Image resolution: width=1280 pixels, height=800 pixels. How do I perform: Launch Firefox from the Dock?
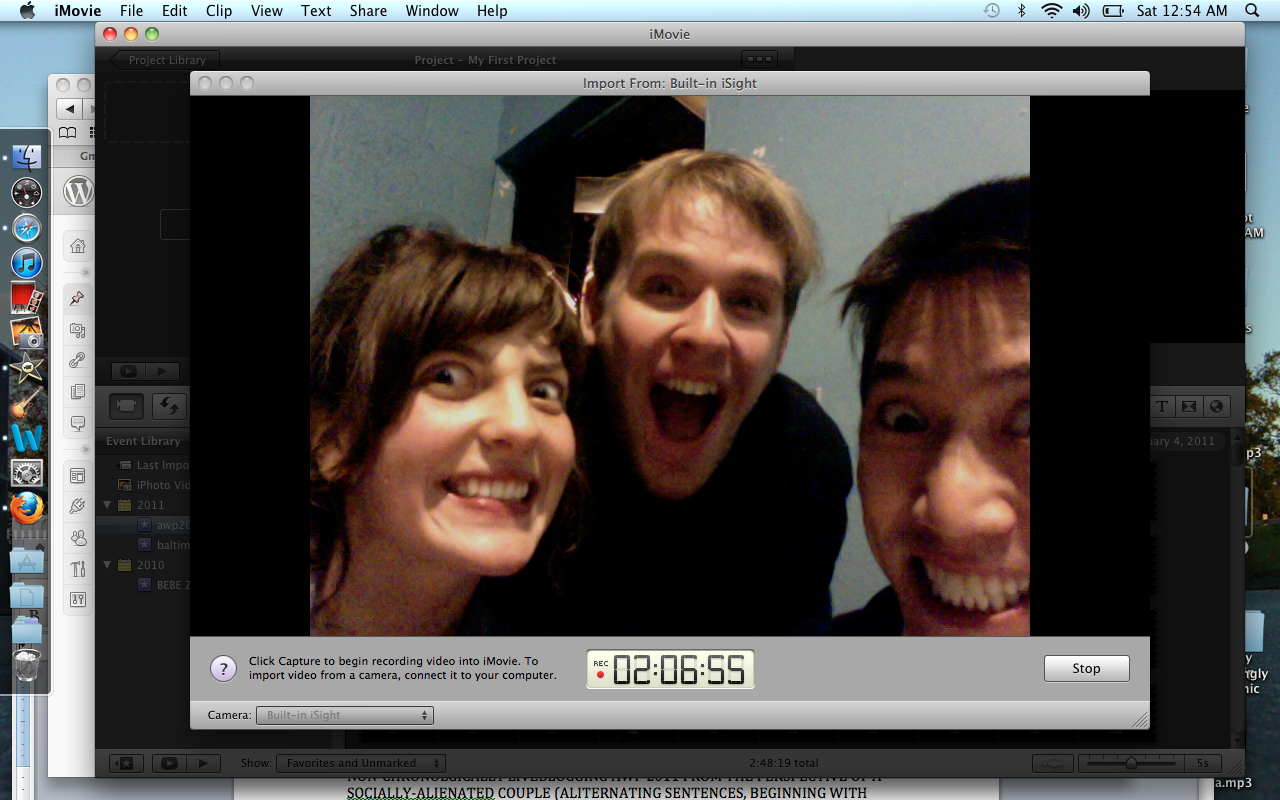27,508
